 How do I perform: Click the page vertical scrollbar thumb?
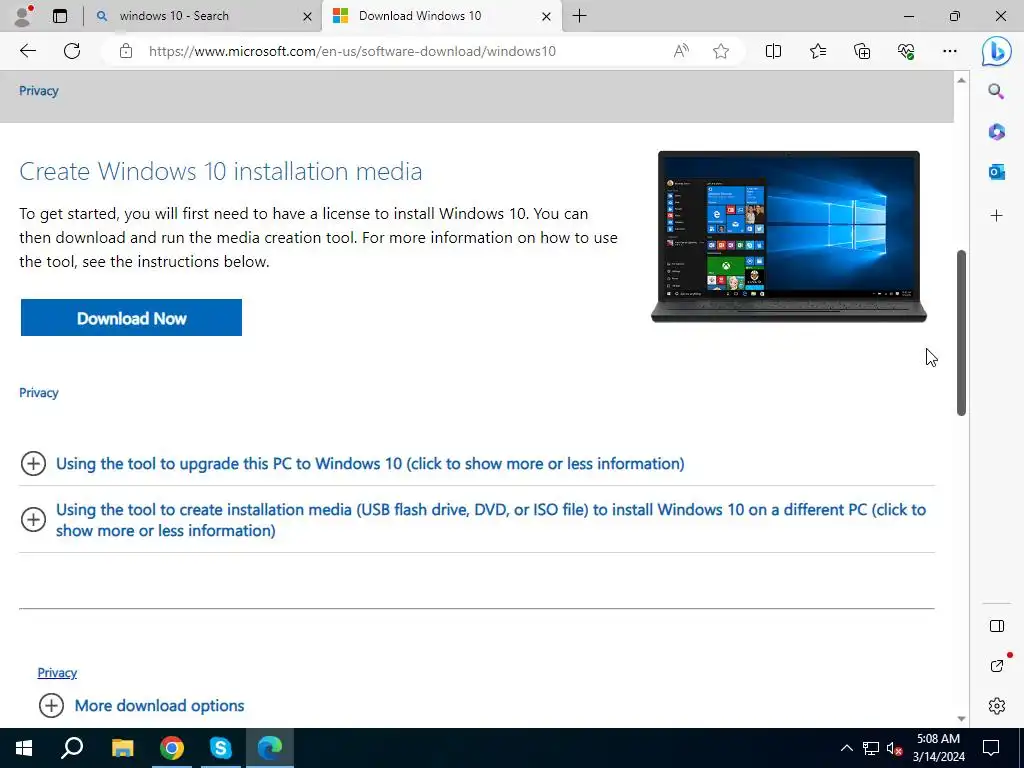pos(961,332)
